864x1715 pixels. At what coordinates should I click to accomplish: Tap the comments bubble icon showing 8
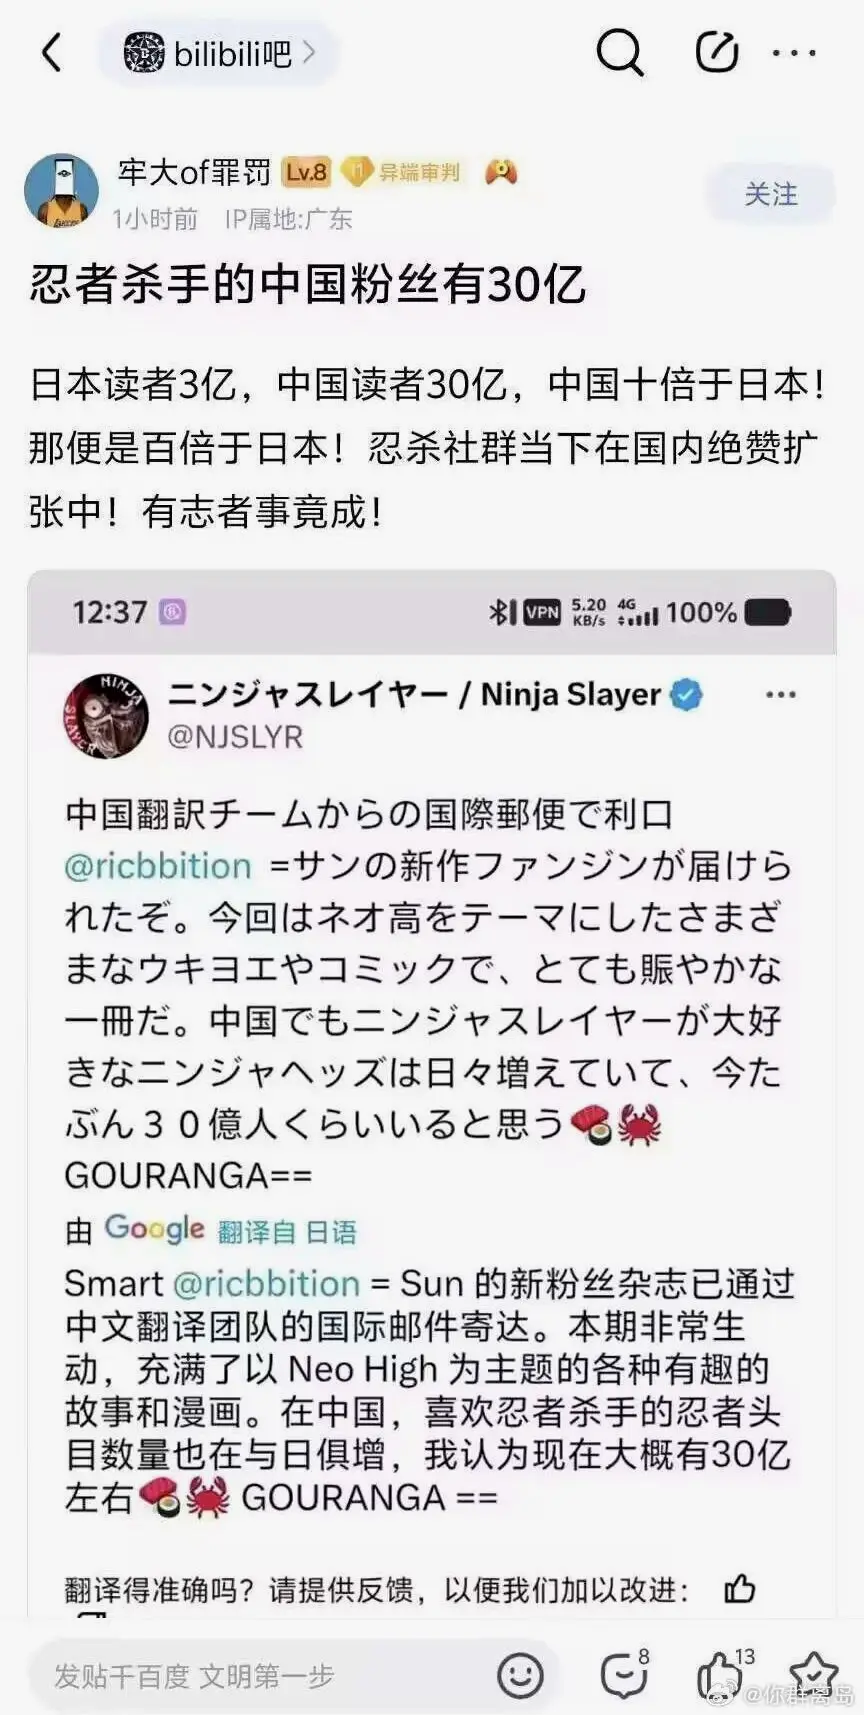click(x=626, y=1674)
